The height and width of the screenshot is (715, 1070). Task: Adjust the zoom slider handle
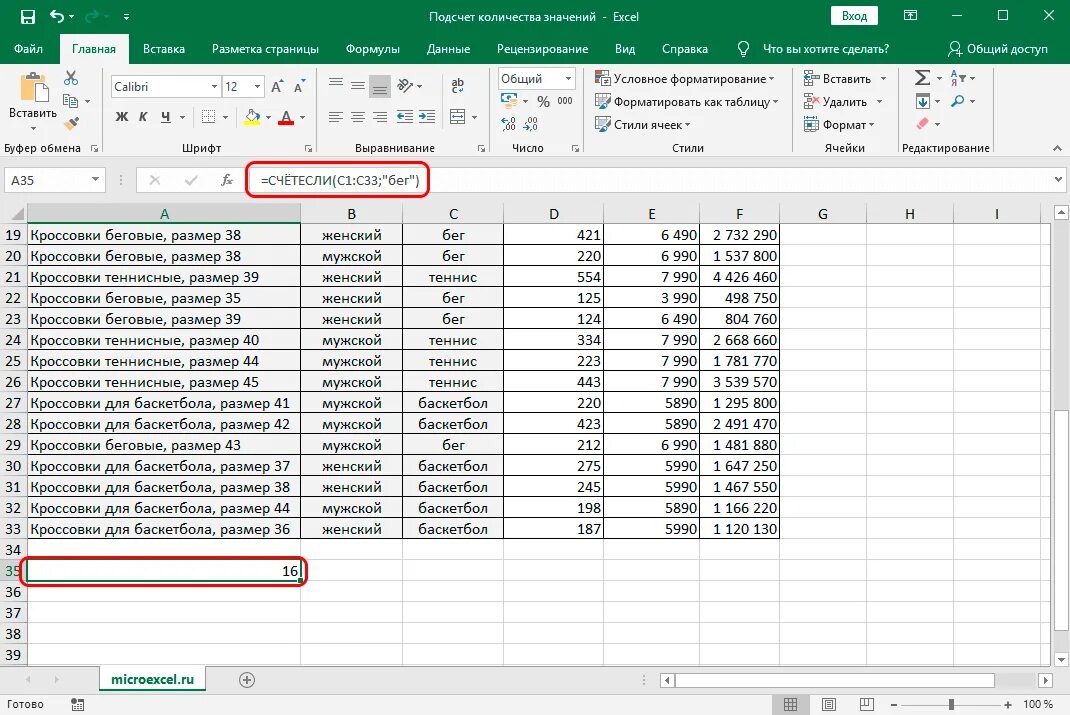(951, 704)
